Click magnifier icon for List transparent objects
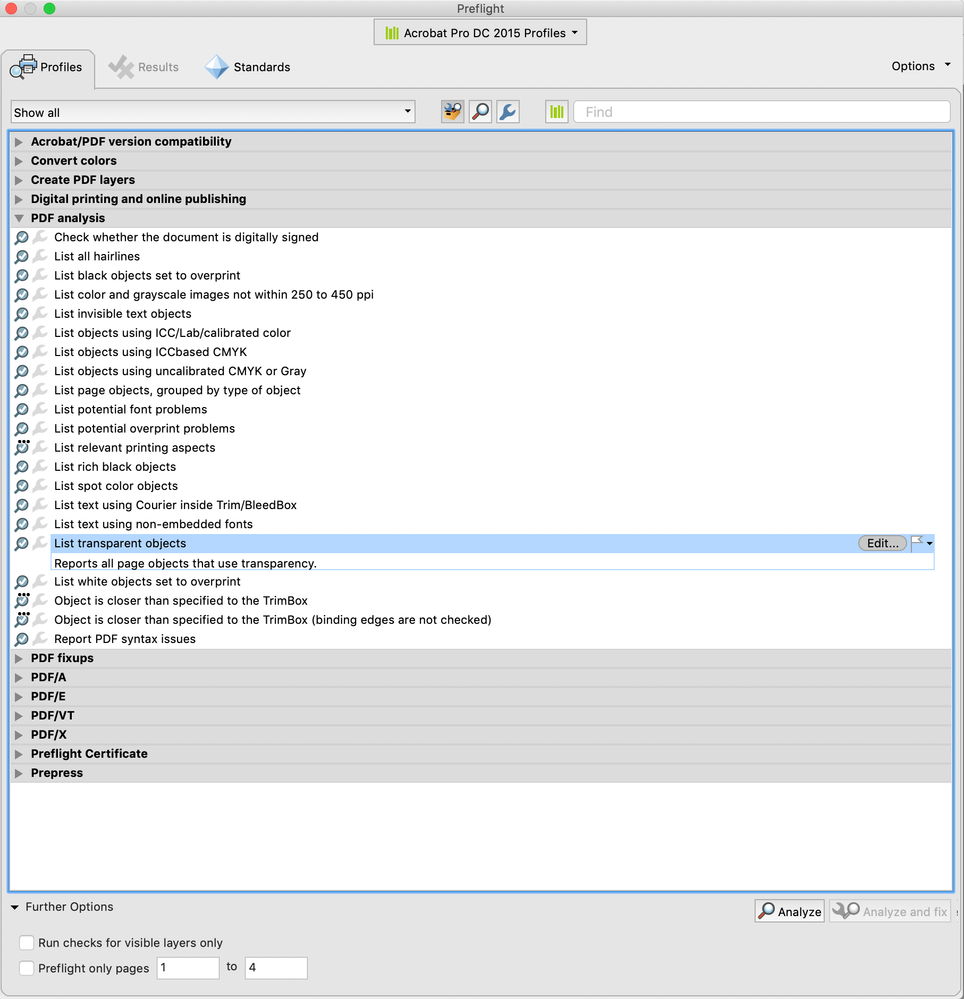 [x=22, y=543]
